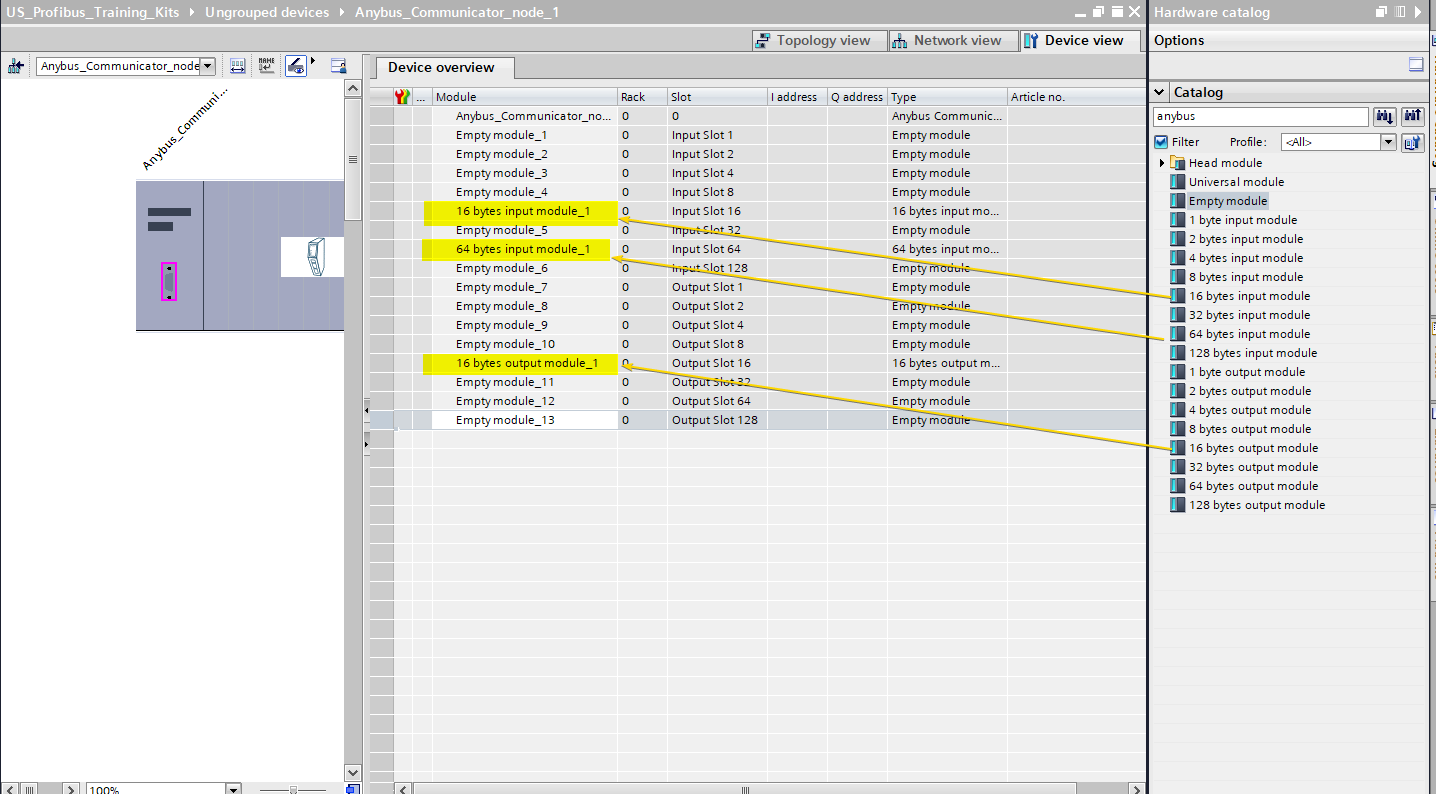Click the 2 bytes output module icon
The image size is (1436, 794).
click(1178, 391)
